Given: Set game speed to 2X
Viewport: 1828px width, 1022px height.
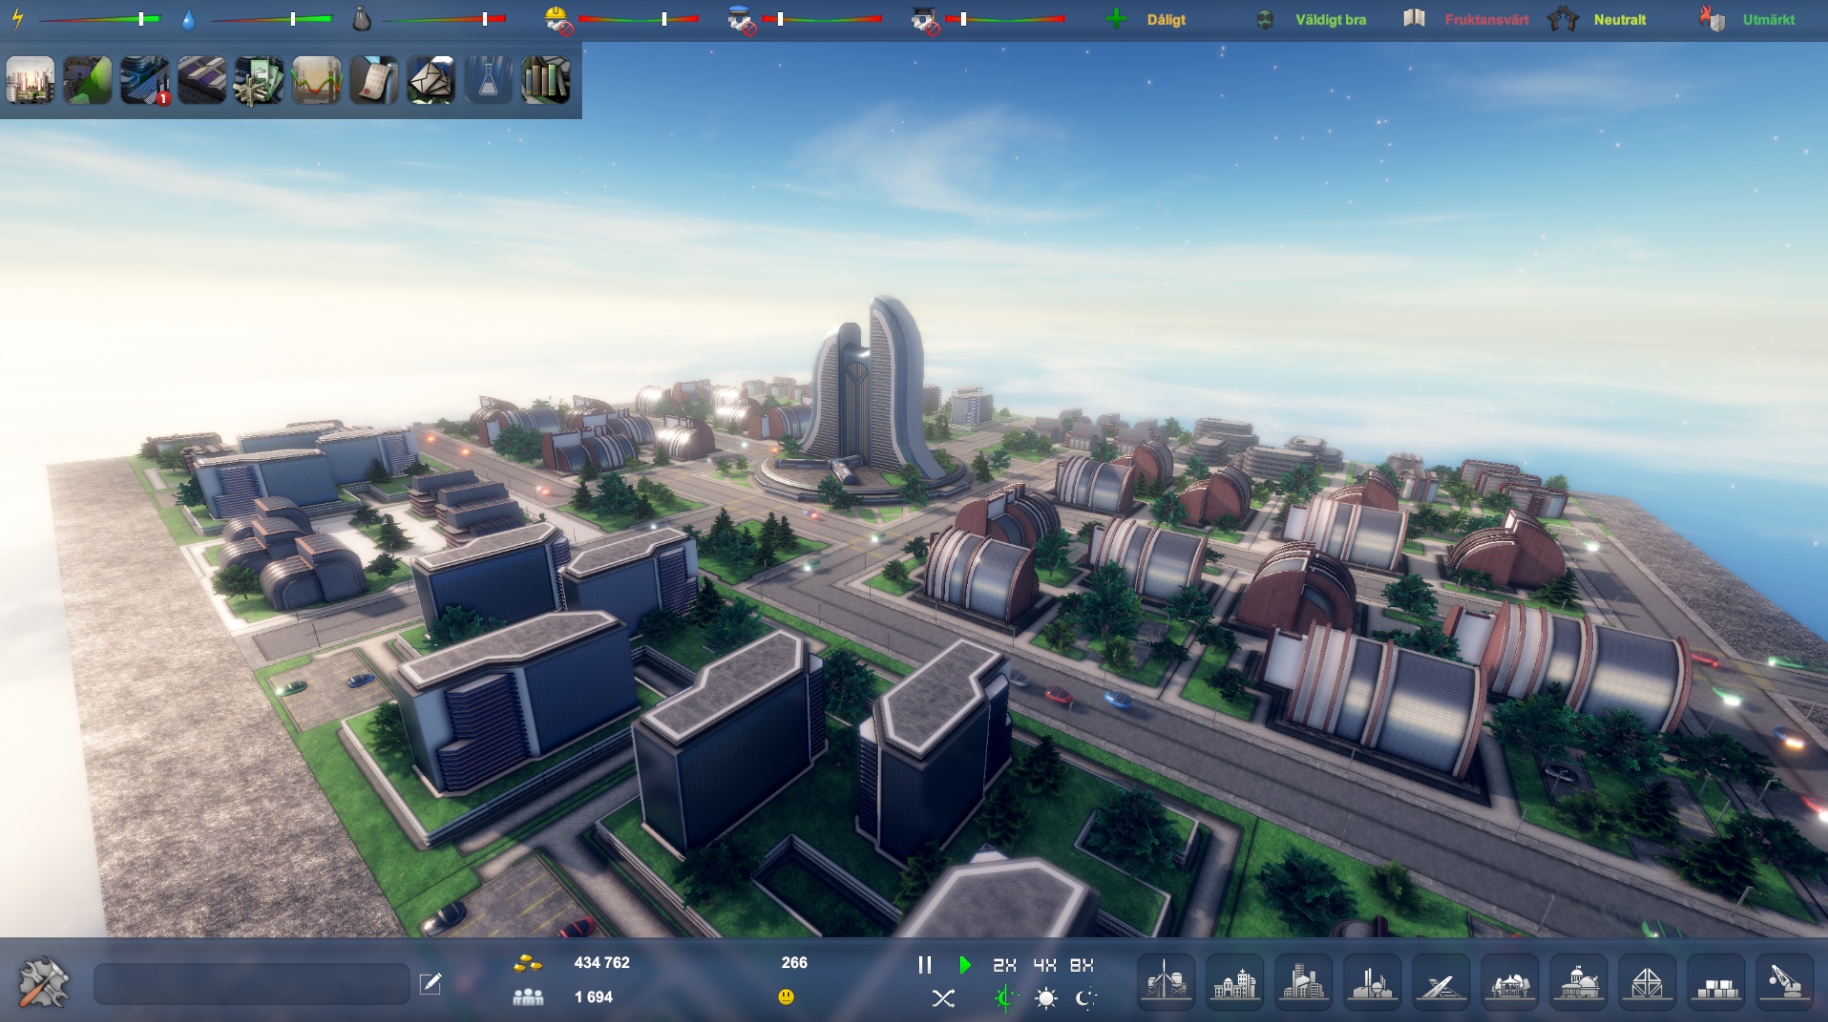Looking at the screenshot, I should point(1004,965).
